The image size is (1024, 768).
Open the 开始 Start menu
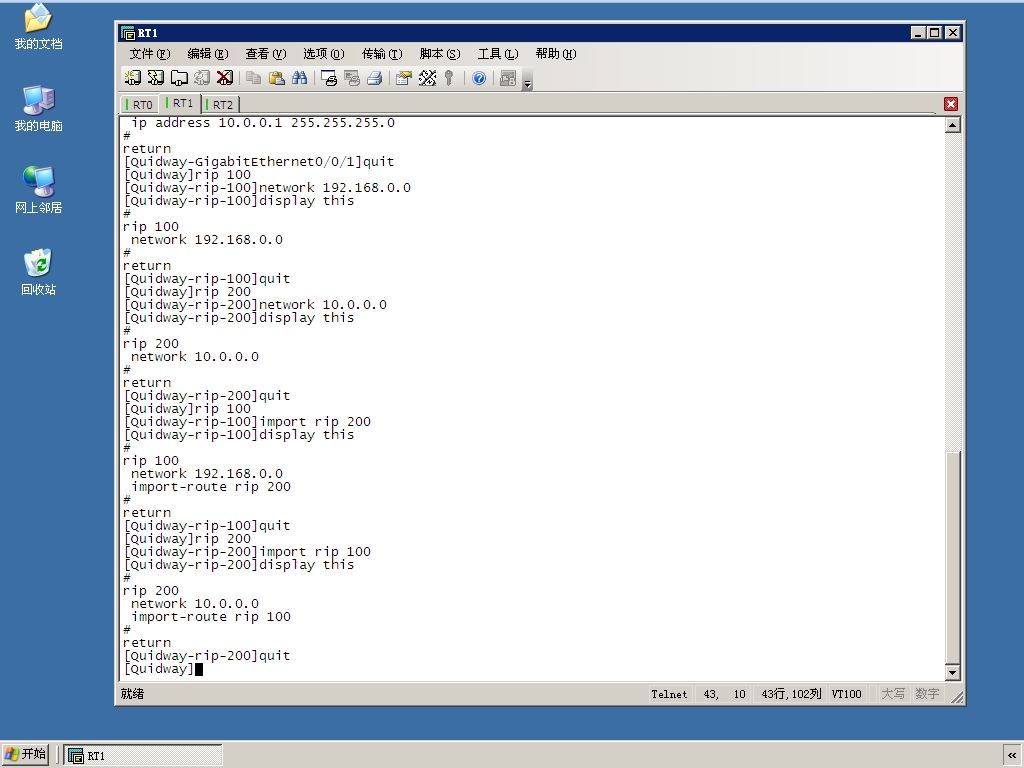click(x=25, y=754)
